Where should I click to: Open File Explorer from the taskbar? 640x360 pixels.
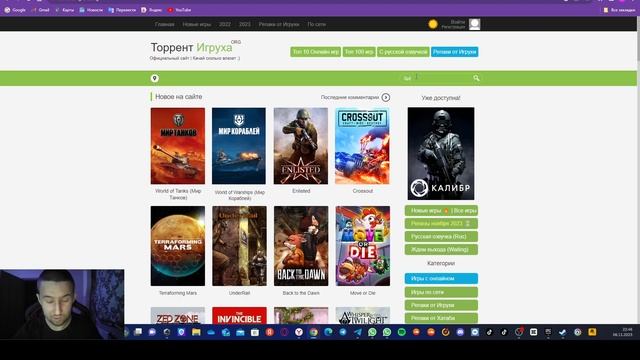coord(196,332)
